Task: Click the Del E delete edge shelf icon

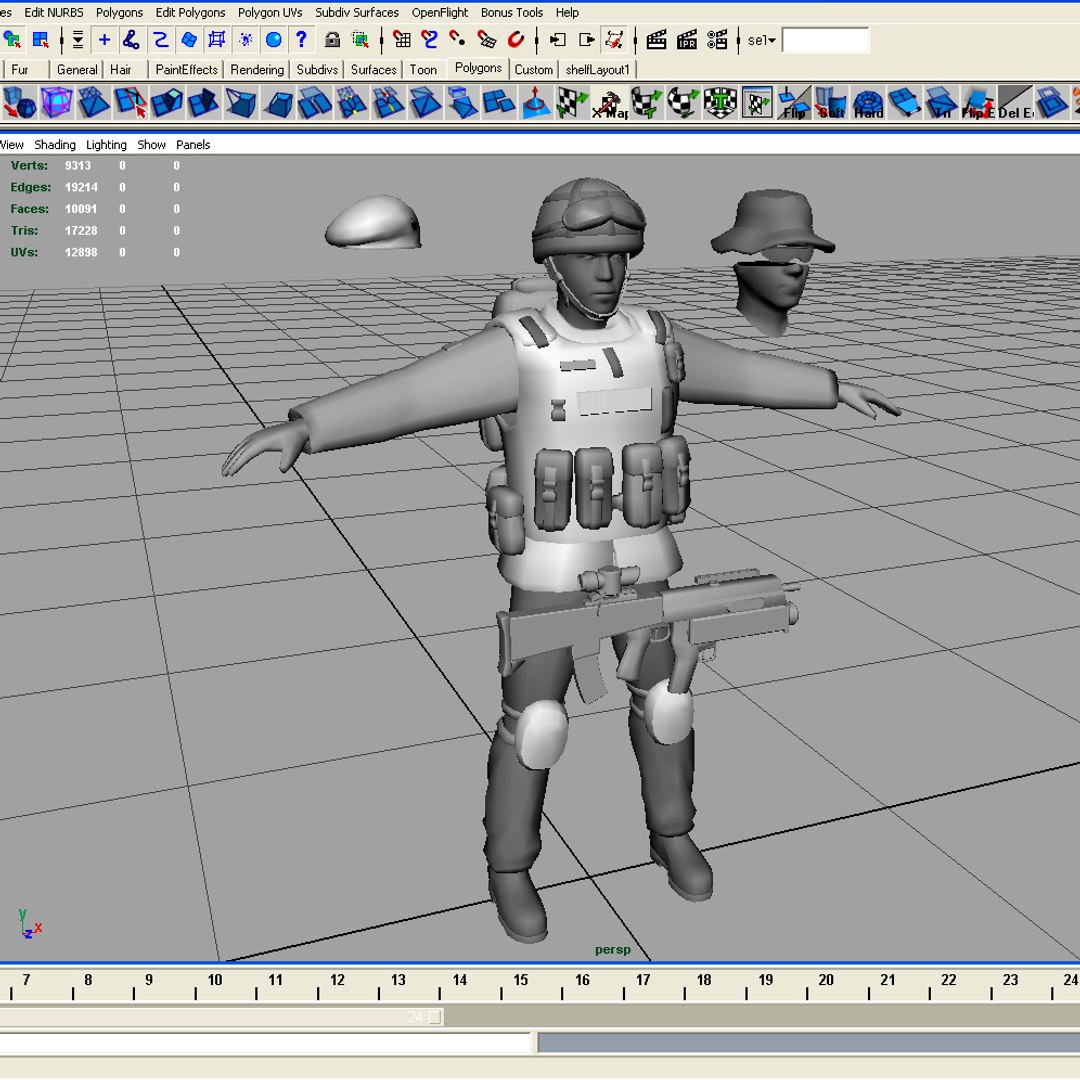Action: click(1015, 103)
